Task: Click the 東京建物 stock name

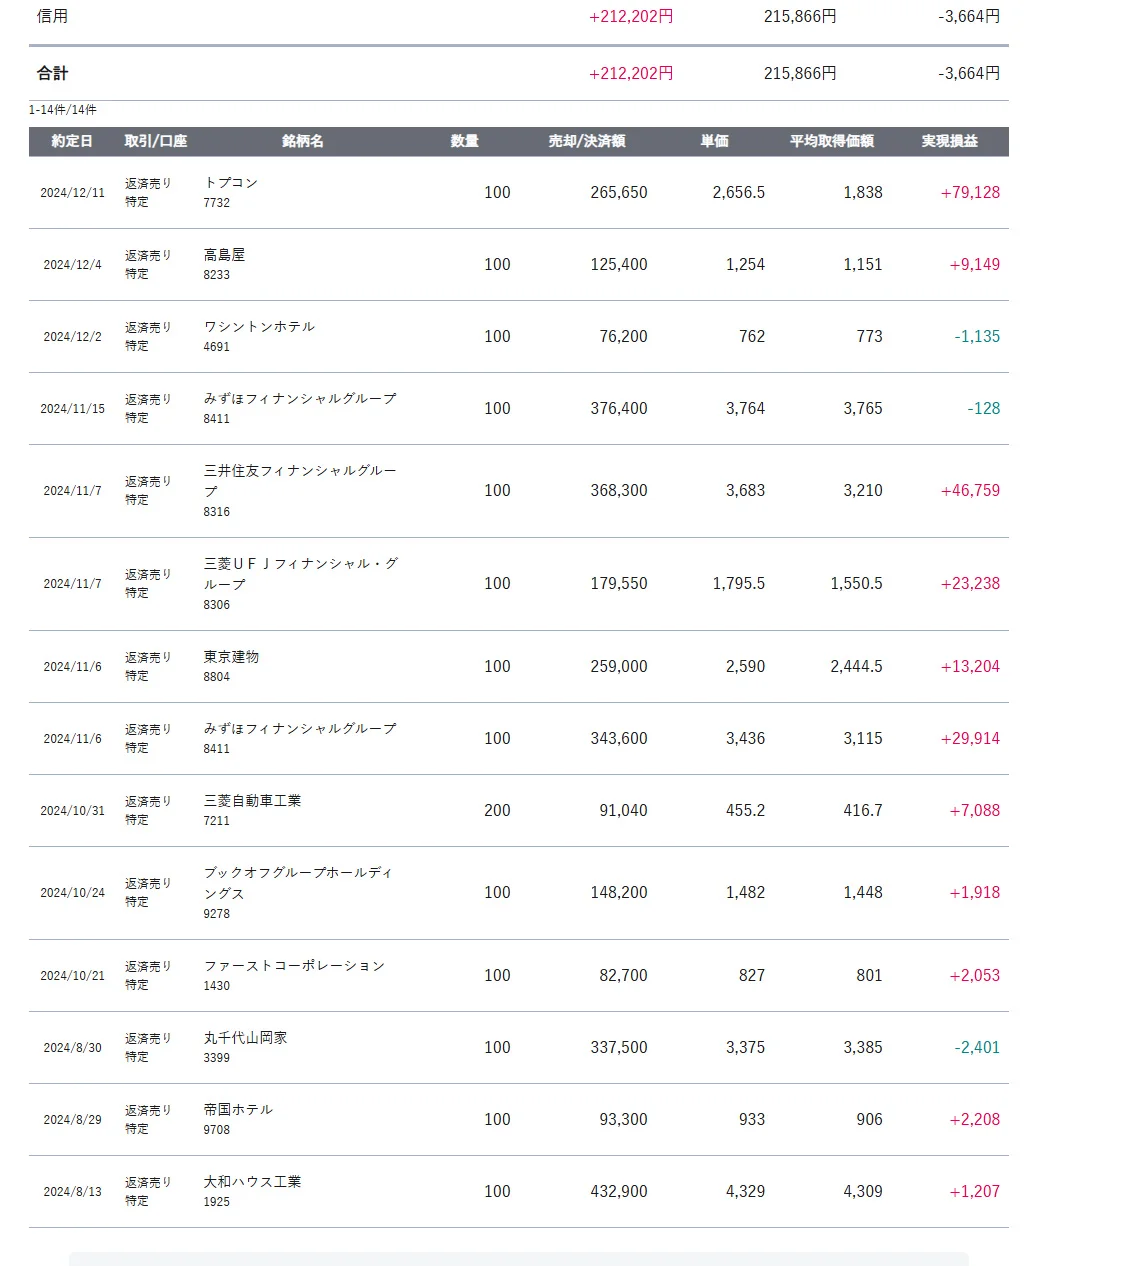Action: coord(231,657)
